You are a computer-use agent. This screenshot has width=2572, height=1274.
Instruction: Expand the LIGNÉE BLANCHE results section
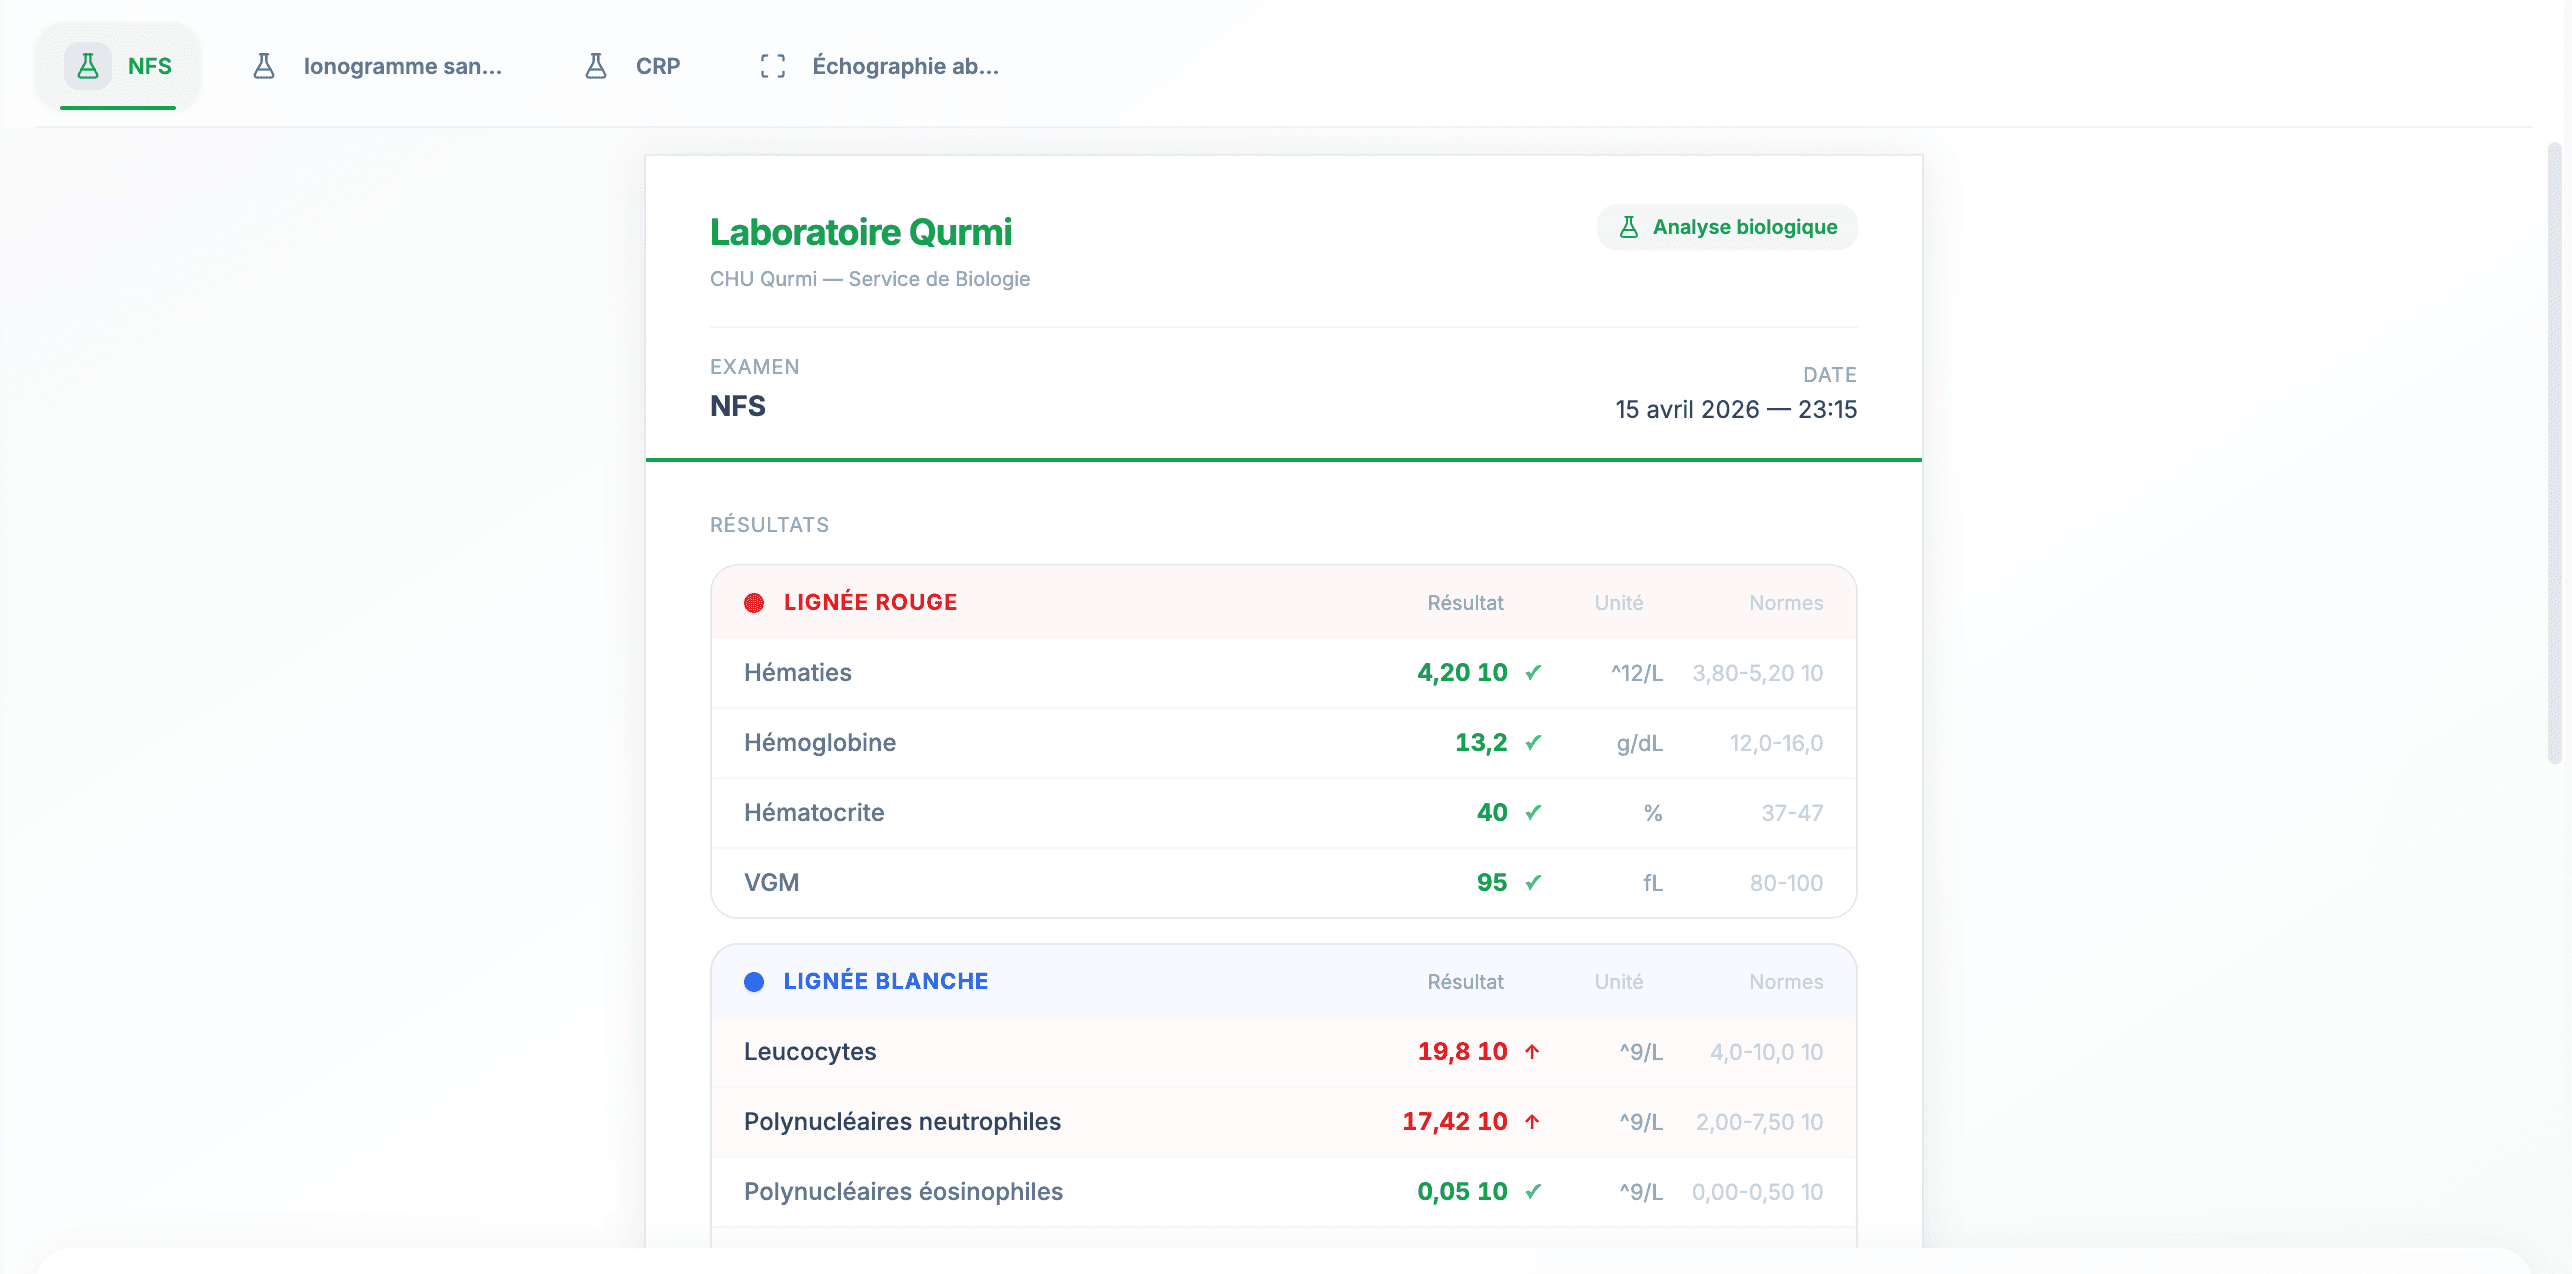click(886, 981)
